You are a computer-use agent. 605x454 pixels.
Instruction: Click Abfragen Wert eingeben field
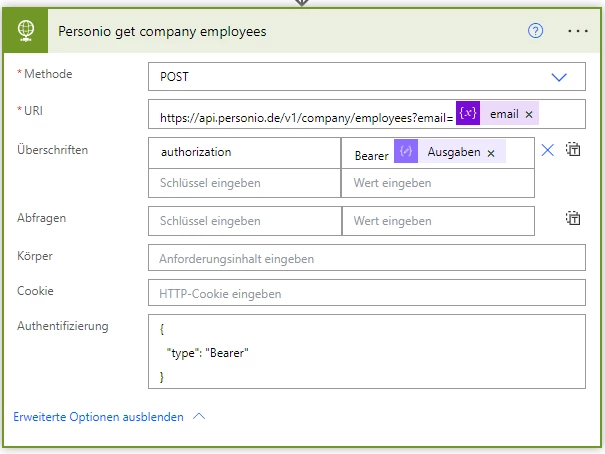click(x=438, y=221)
